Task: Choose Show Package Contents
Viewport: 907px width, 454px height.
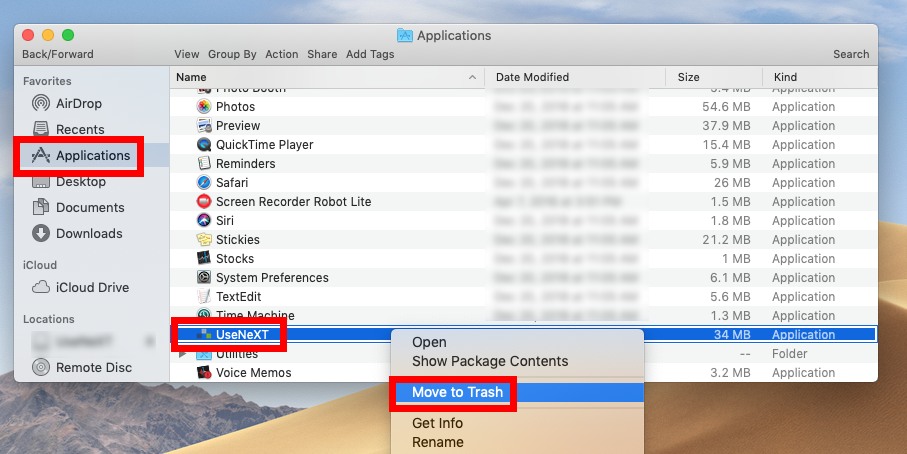Action: click(x=490, y=361)
